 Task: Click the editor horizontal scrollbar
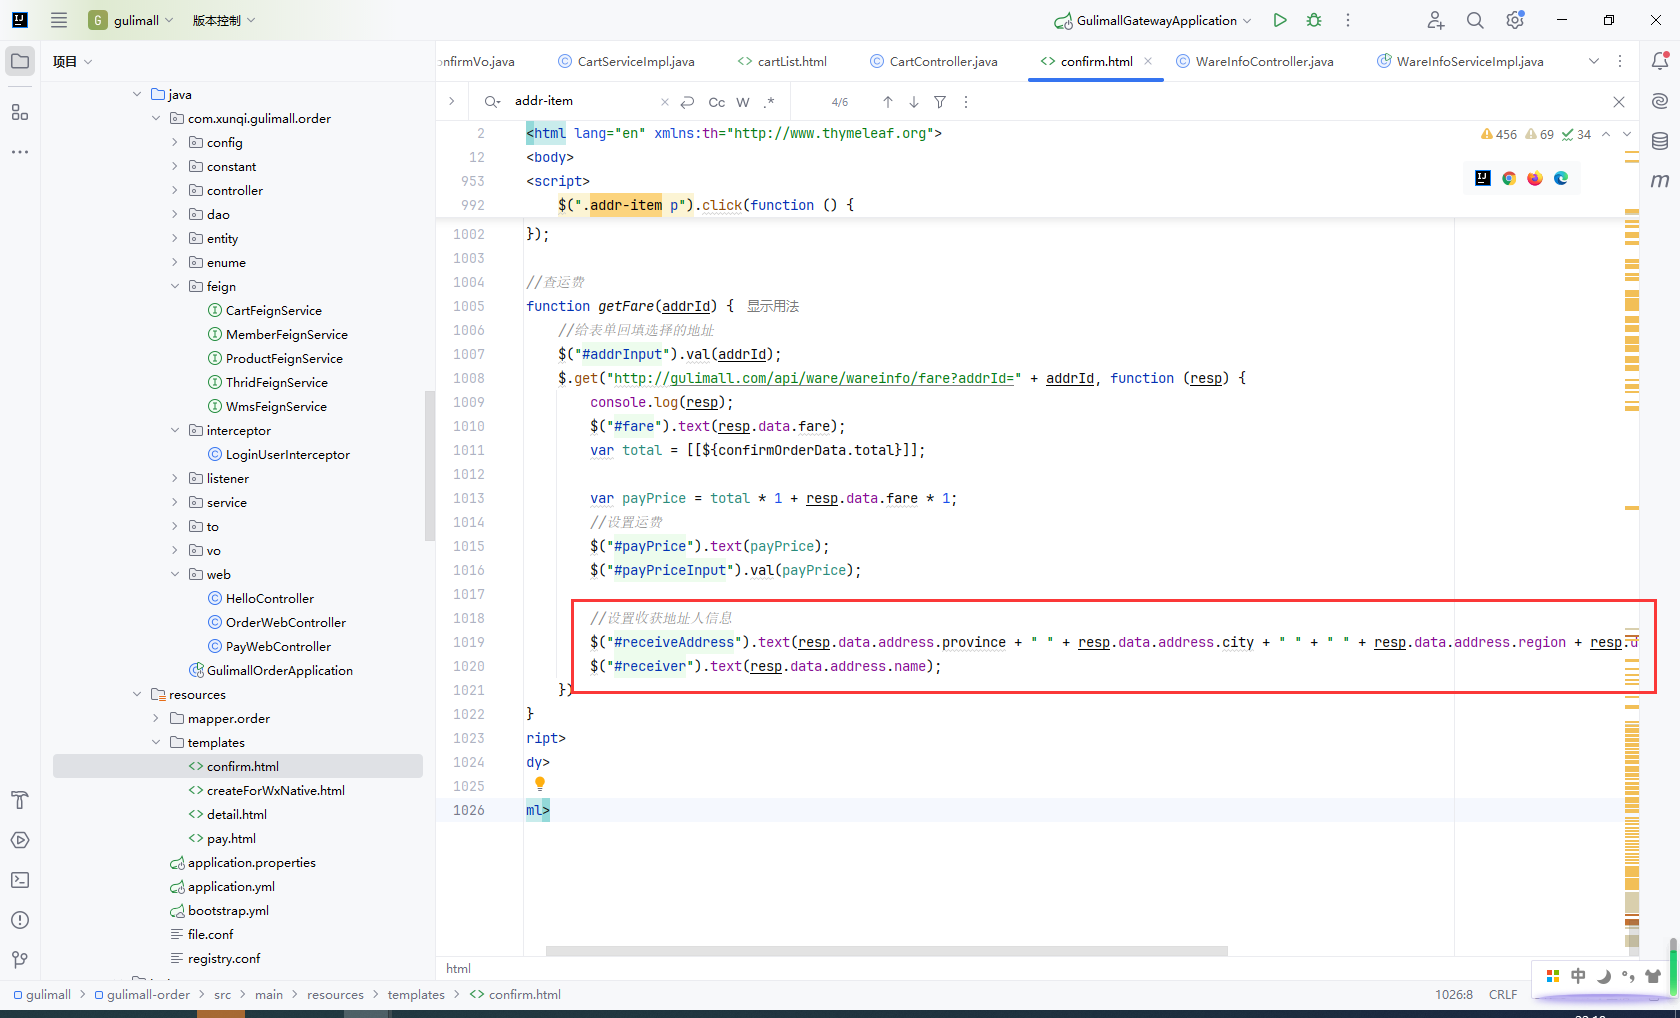(886, 950)
